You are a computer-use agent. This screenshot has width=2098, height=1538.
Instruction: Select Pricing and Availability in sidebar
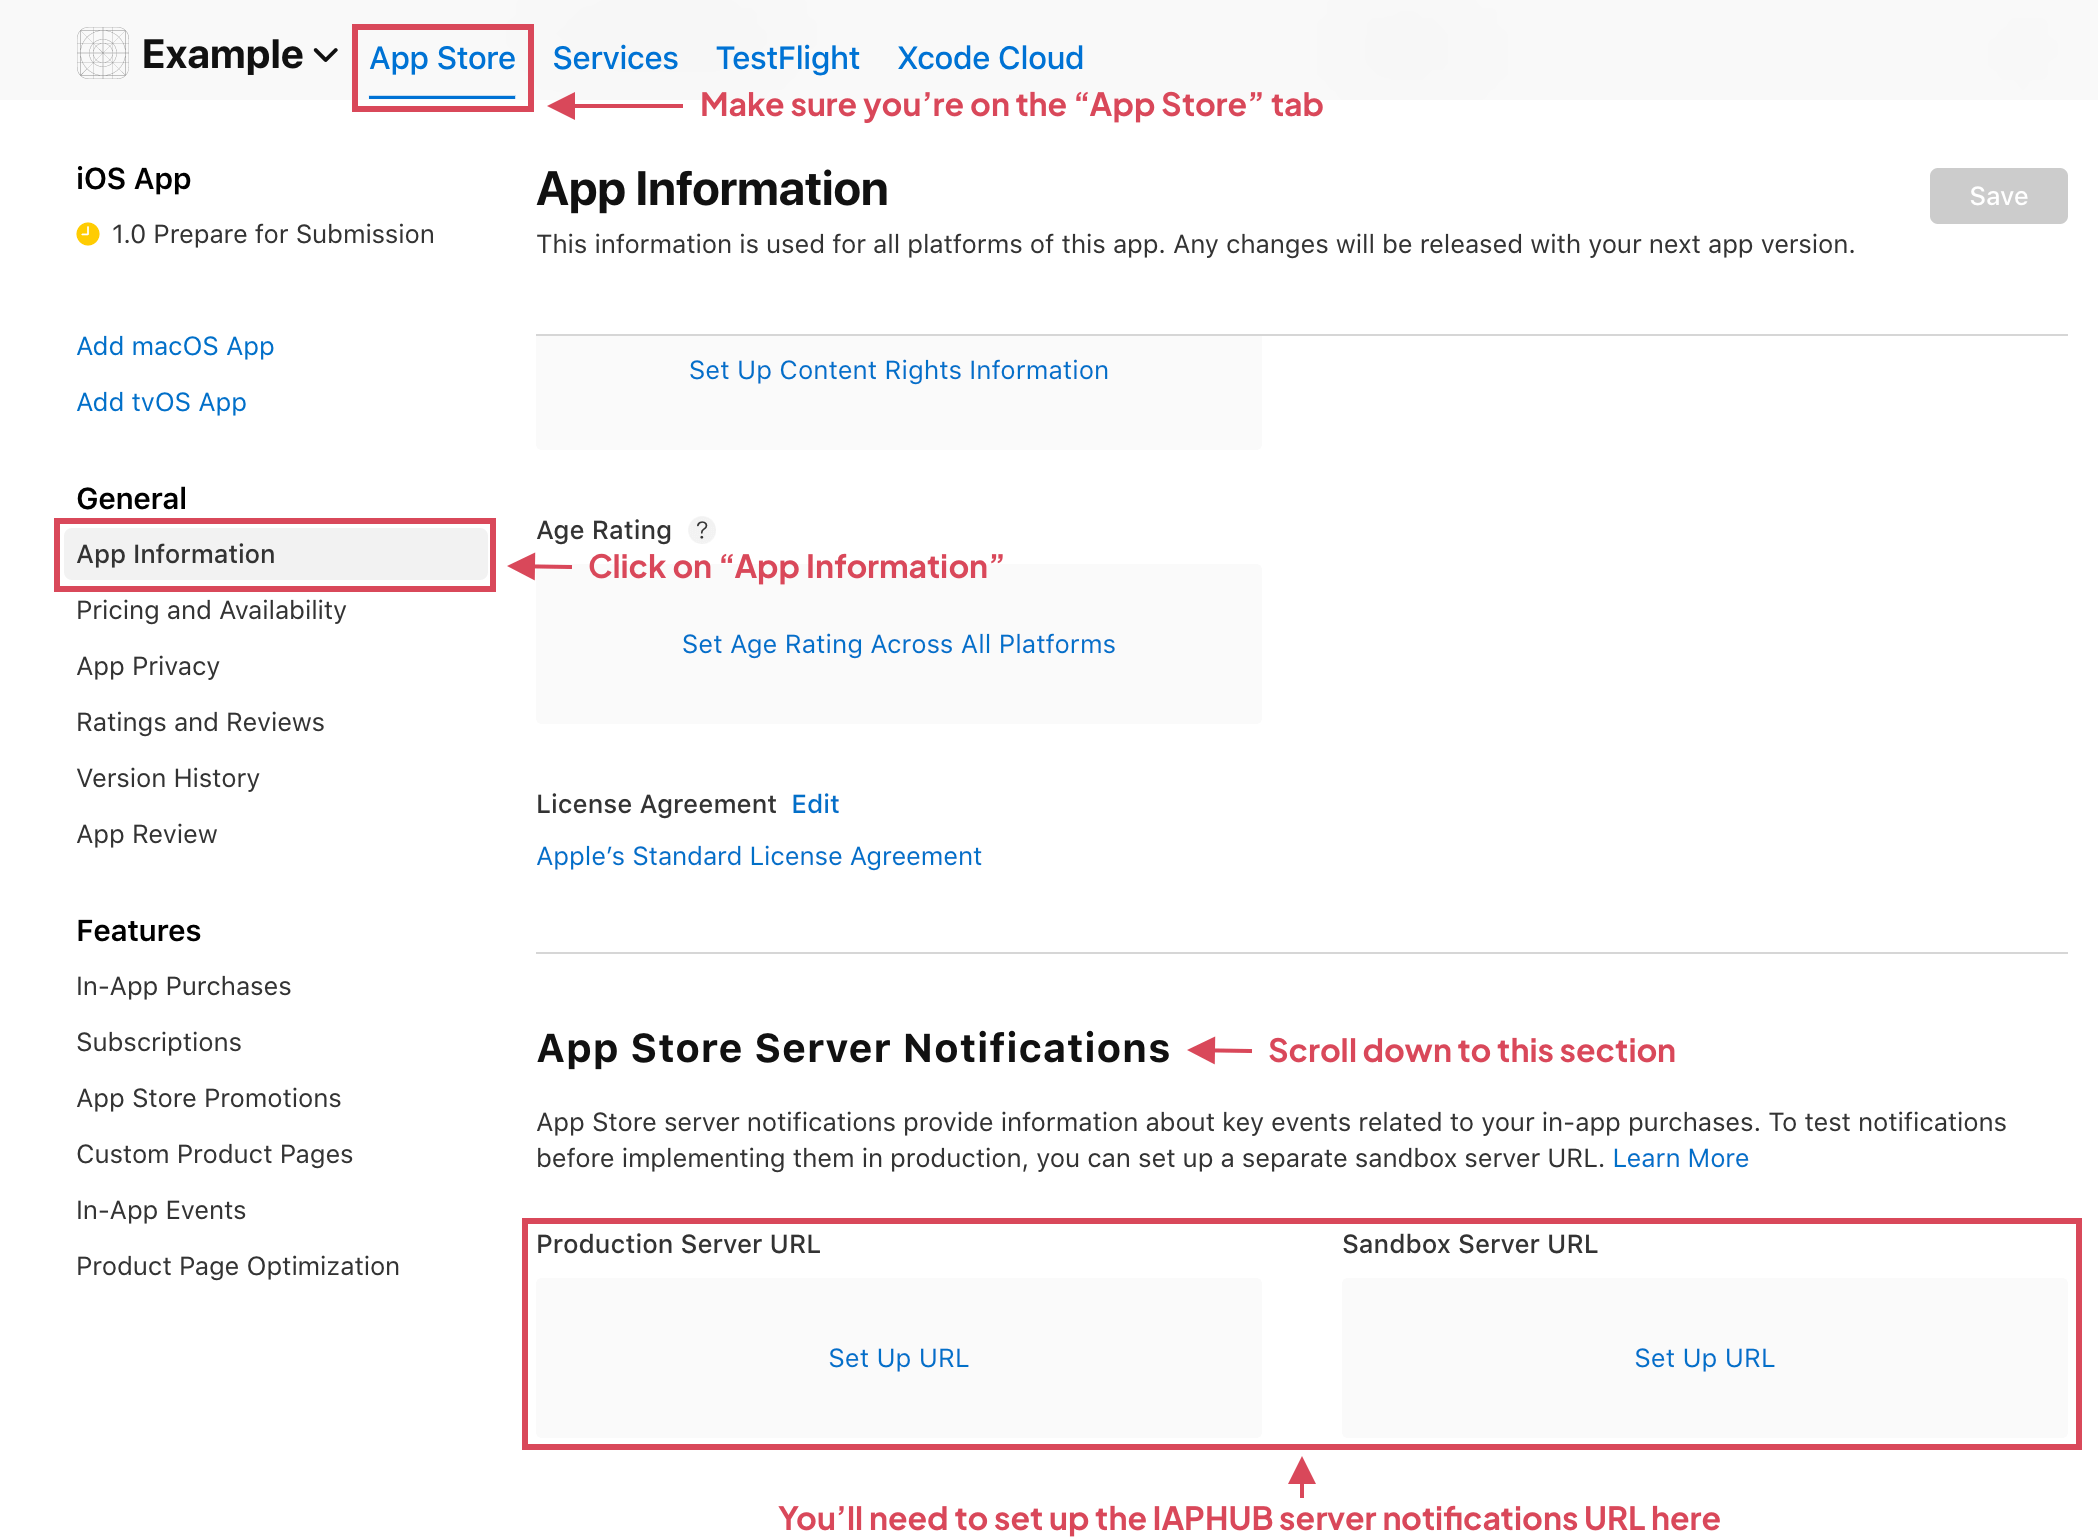tap(211, 610)
